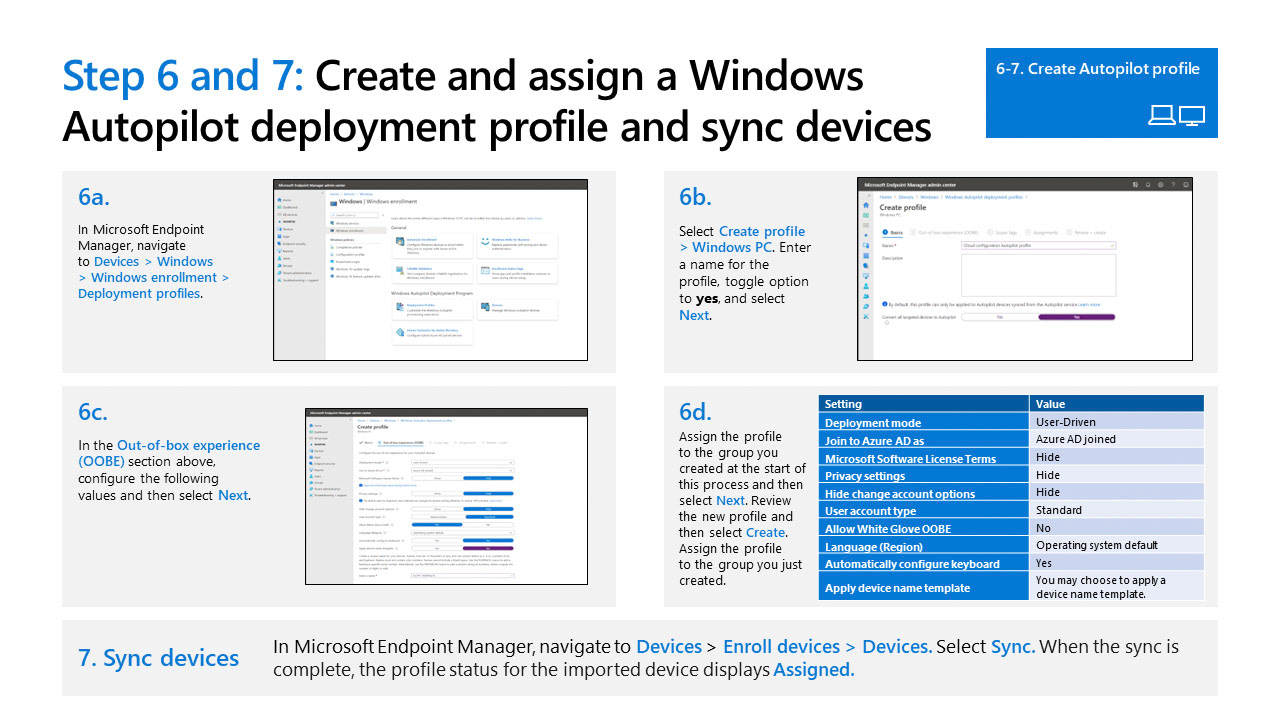Click the Enter a name field in 6c
Viewport: 1280px width, 720px height.
[463, 576]
